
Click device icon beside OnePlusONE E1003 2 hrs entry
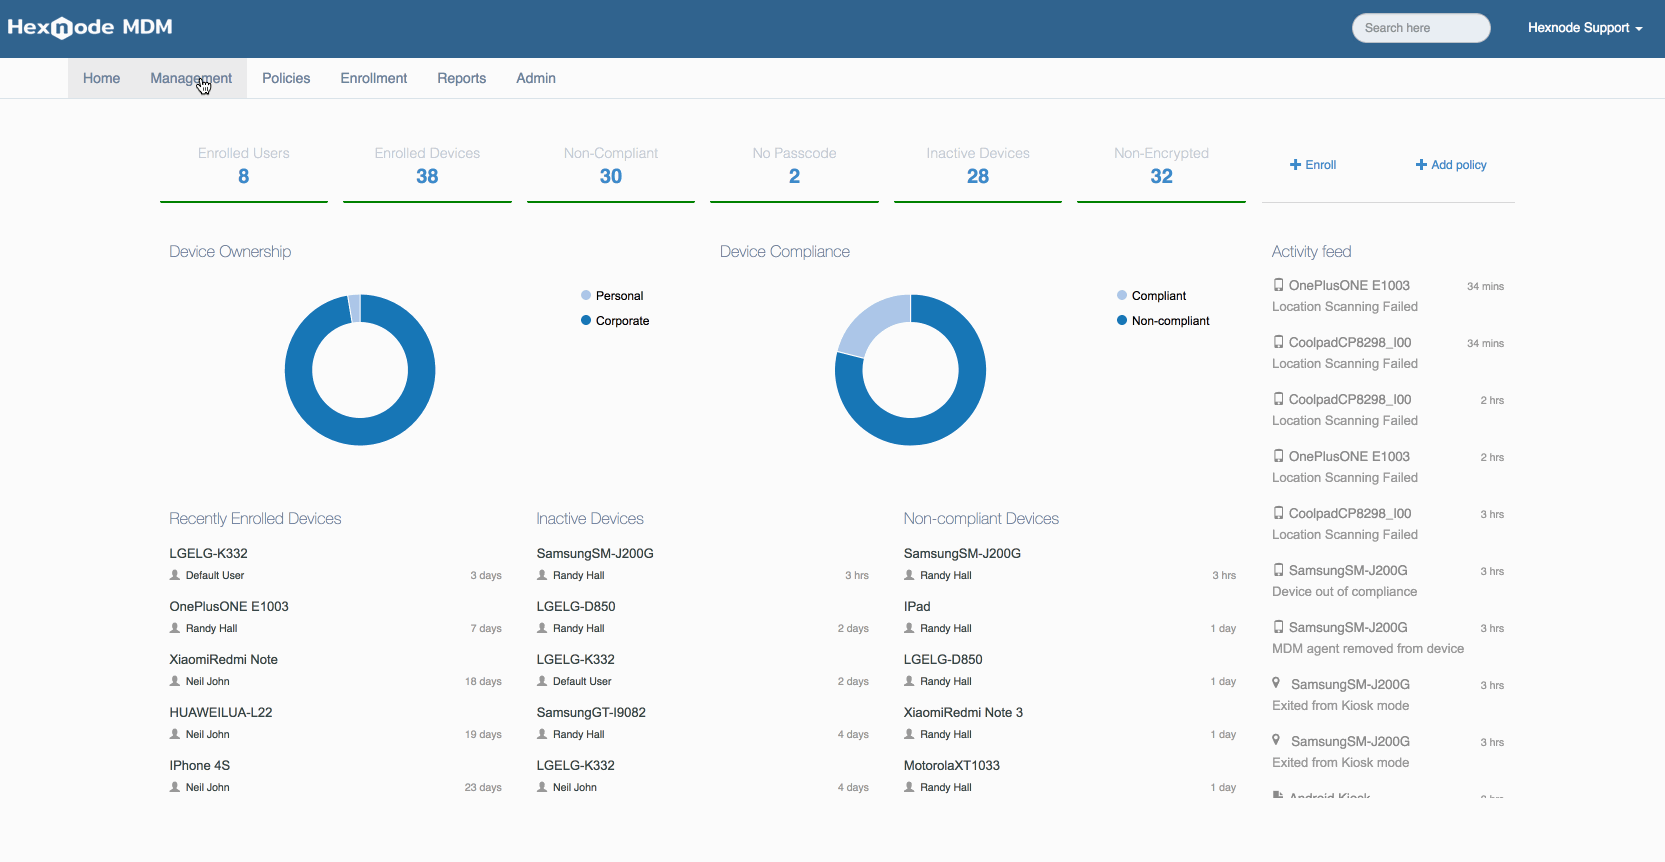(x=1278, y=456)
